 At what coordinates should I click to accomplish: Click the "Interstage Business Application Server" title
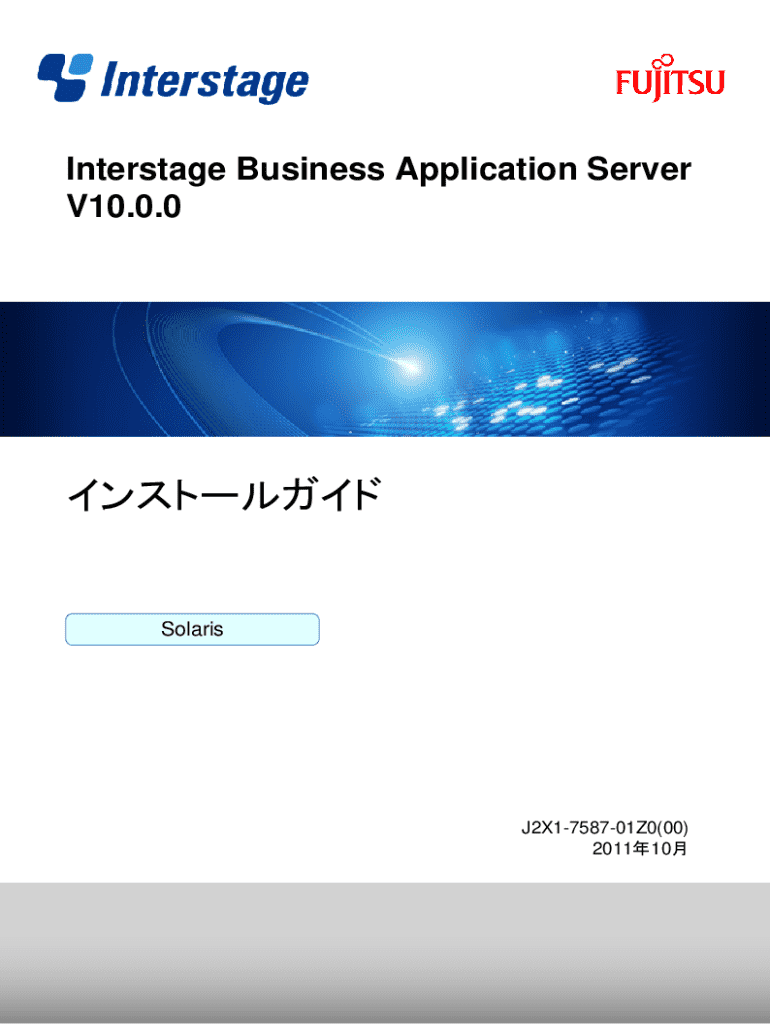pos(378,170)
